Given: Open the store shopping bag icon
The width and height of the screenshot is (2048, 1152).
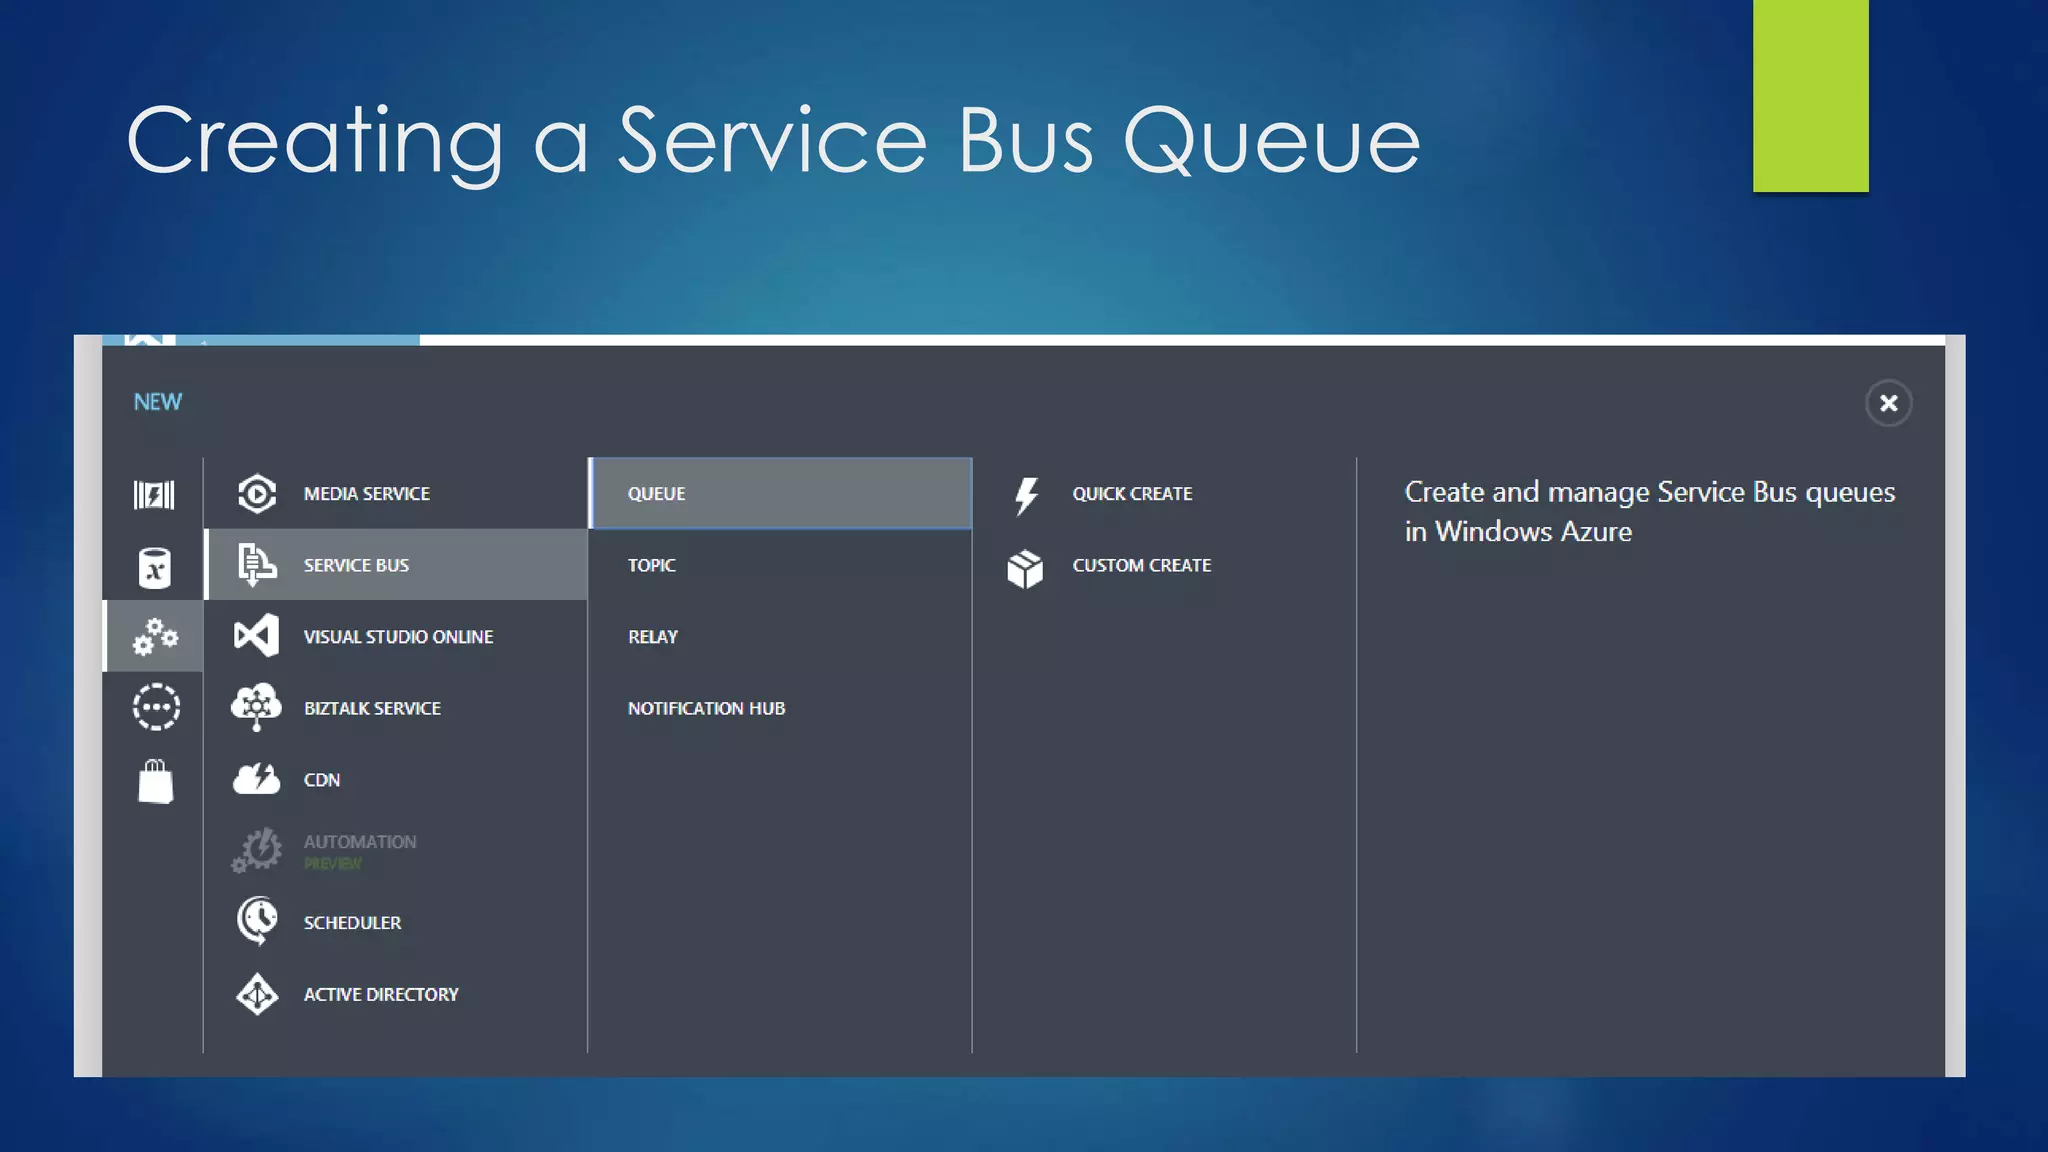Looking at the screenshot, I should coord(155,781).
